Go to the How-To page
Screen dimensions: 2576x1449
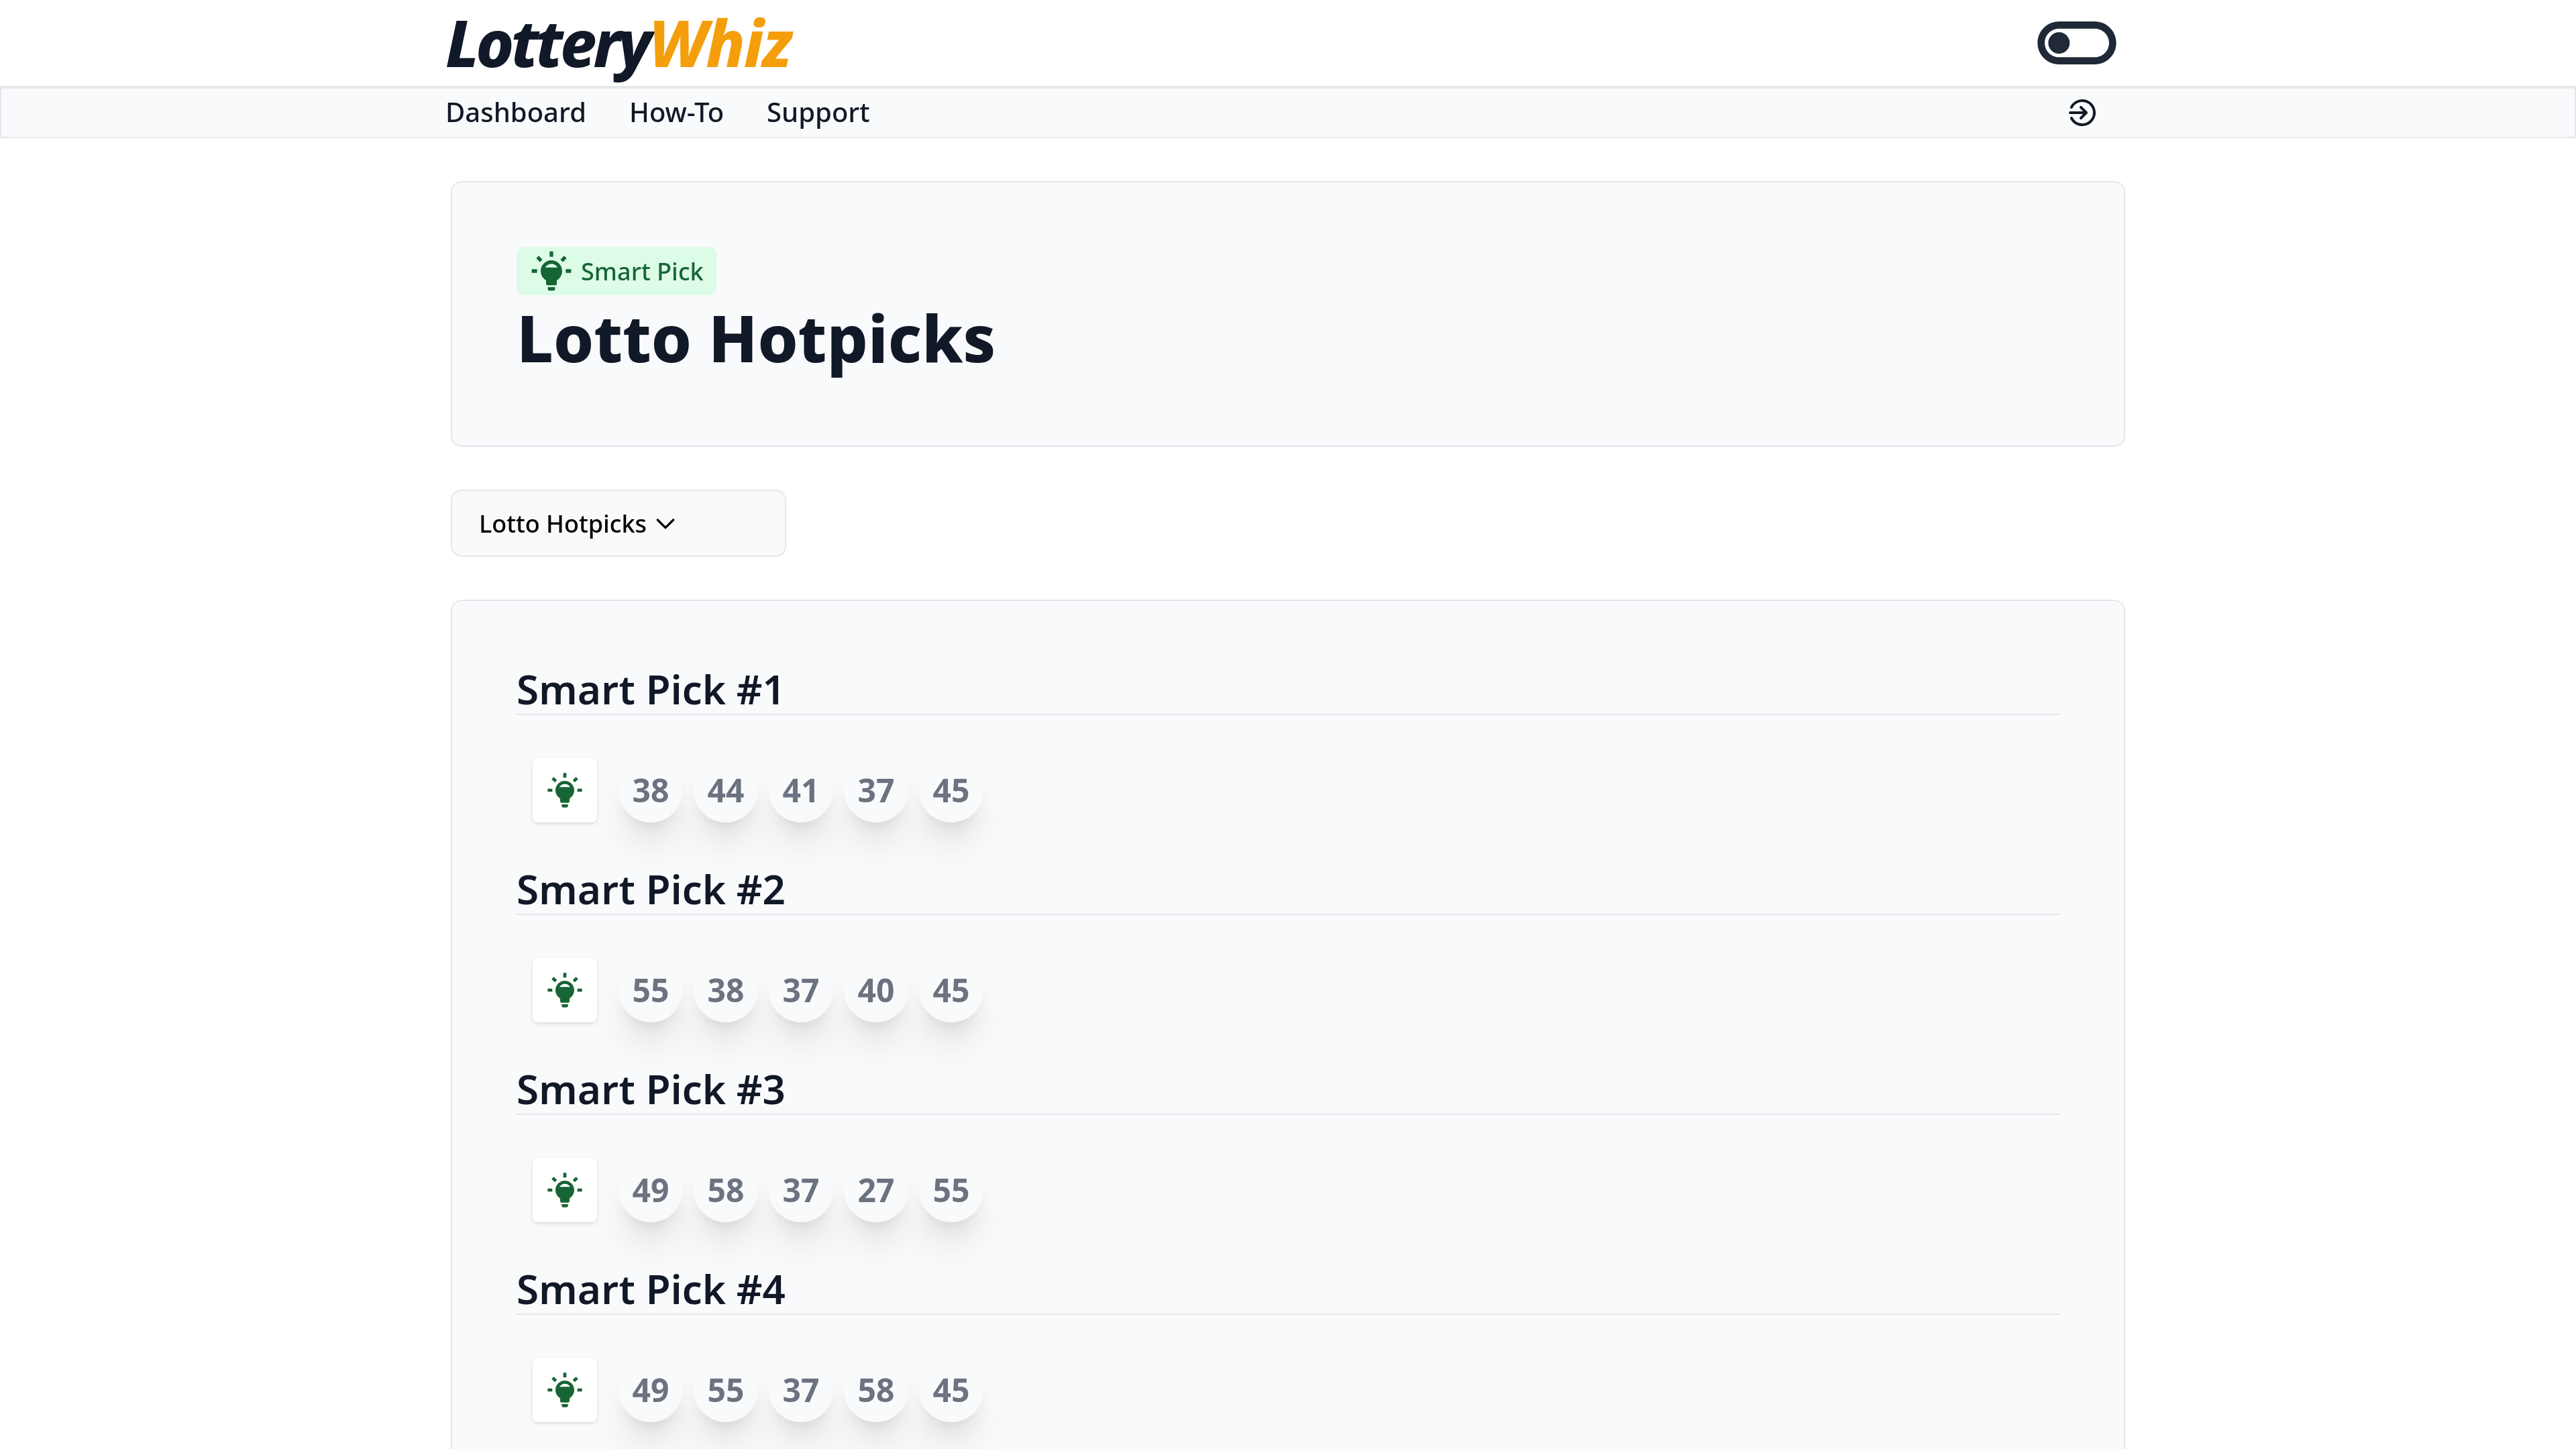click(676, 113)
